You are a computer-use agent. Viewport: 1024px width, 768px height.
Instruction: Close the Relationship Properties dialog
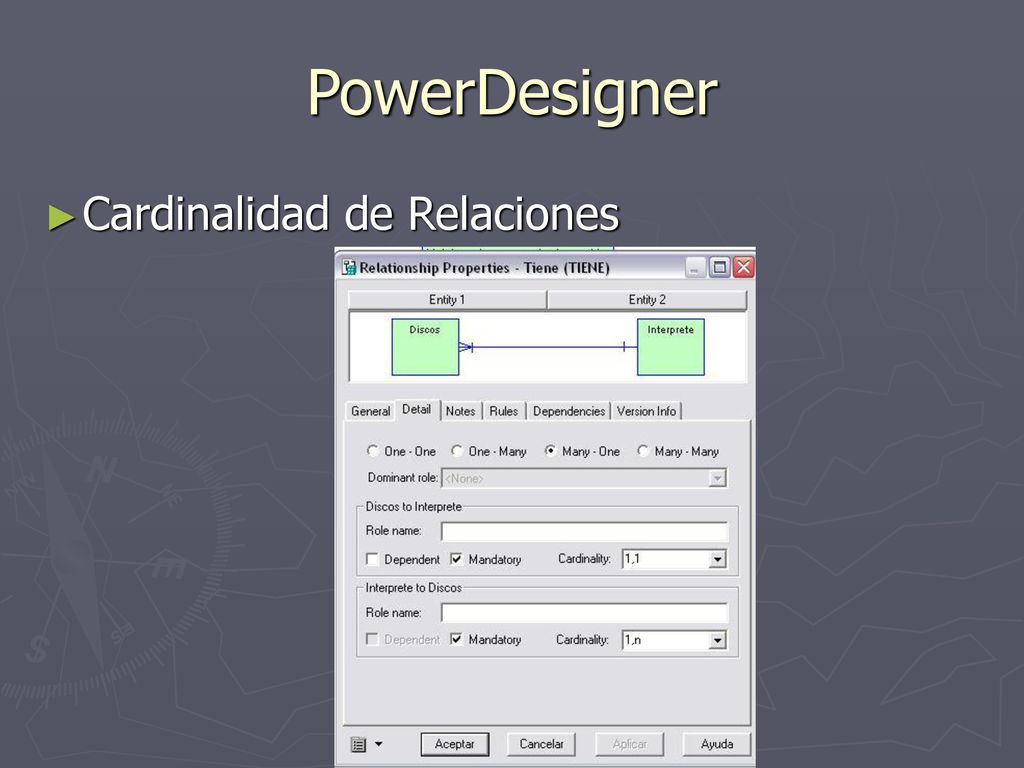pyautogui.click(x=743, y=267)
